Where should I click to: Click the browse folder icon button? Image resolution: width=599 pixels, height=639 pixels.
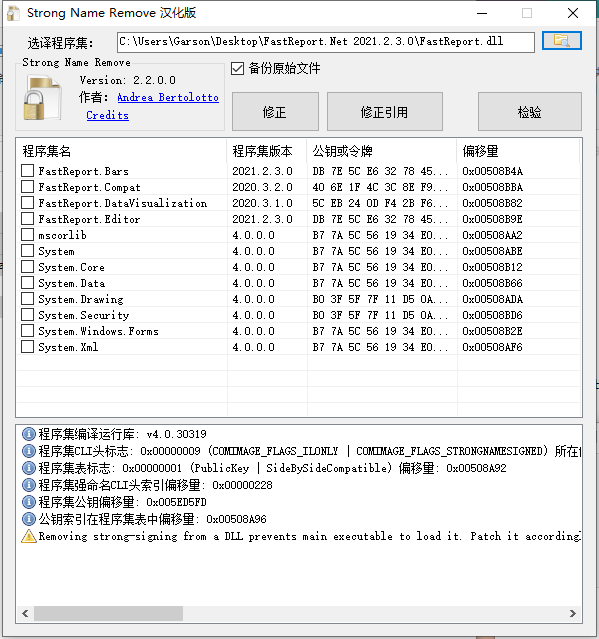coord(562,41)
